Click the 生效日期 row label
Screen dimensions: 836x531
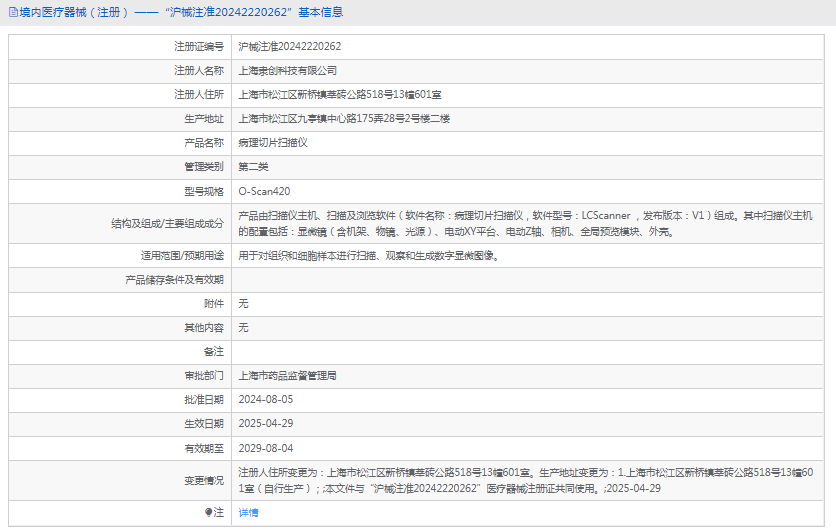204,423
